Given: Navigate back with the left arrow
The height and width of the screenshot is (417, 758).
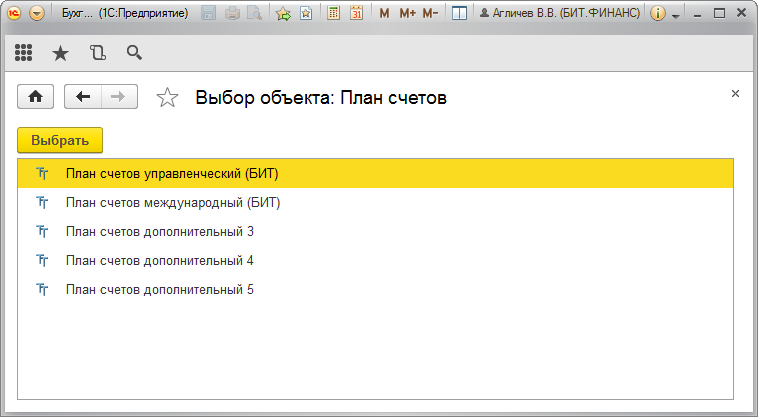Looking at the screenshot, I should click(x=83, y=96).
